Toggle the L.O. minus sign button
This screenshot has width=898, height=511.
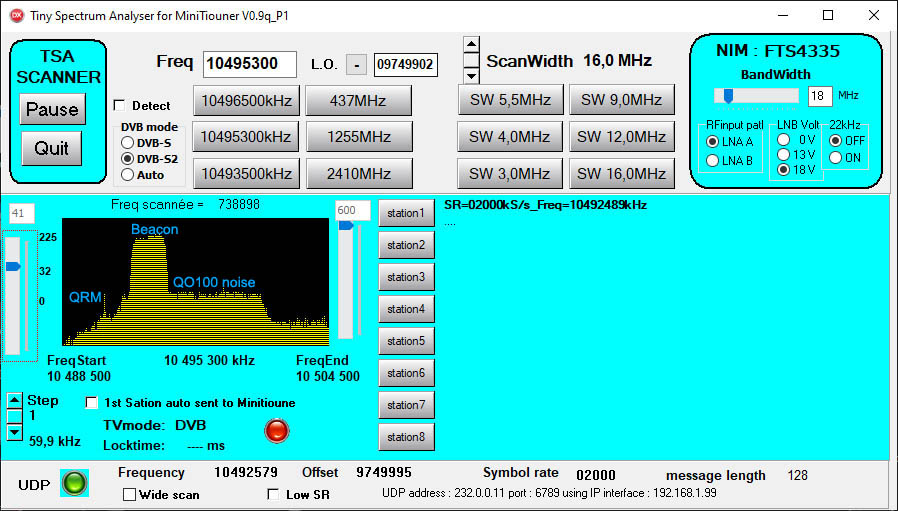pyautogui.click(x=356, y=65)
